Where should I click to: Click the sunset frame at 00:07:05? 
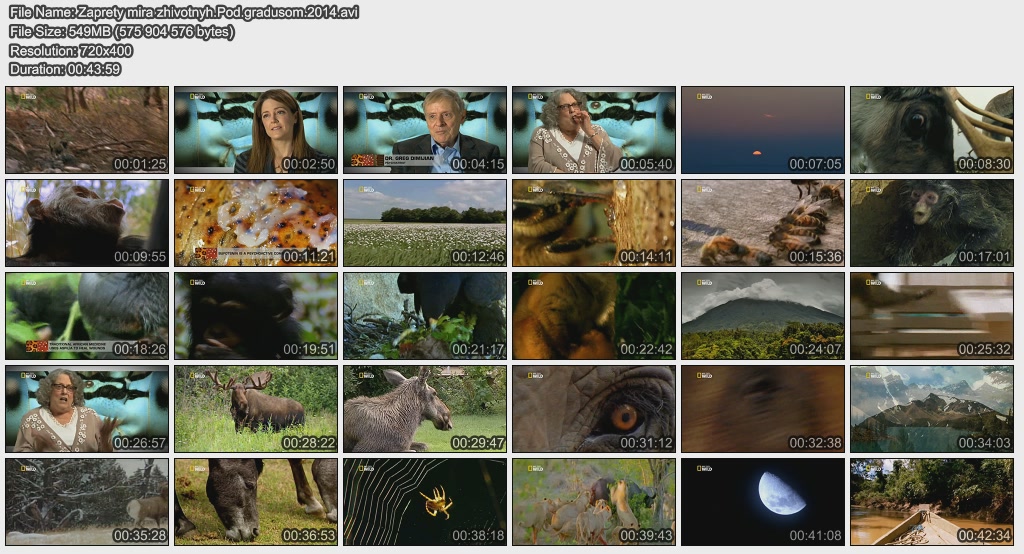point(763,129)
